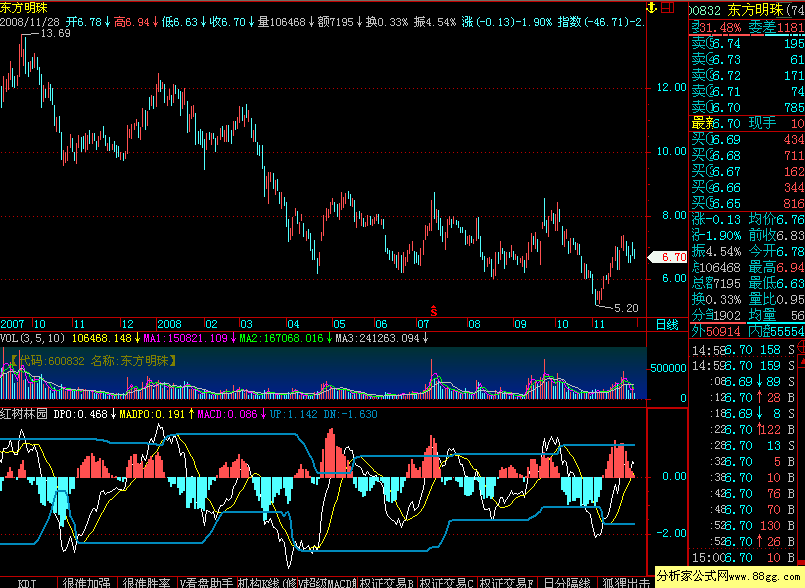Viewport: 805px width, 588px height.
Task: Click the 600832 东方明珠 header in the quote panel
Action: click(x=747, y=10)
